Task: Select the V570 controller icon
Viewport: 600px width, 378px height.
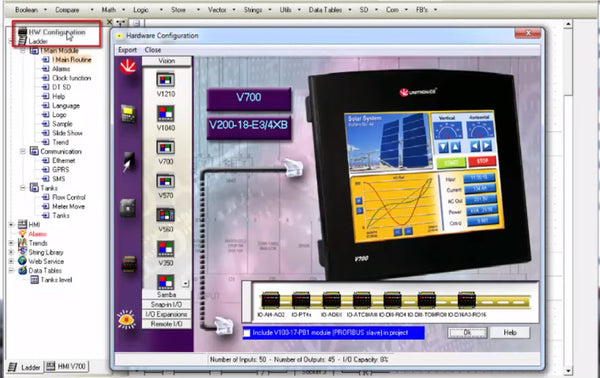Action: (165, 181)
